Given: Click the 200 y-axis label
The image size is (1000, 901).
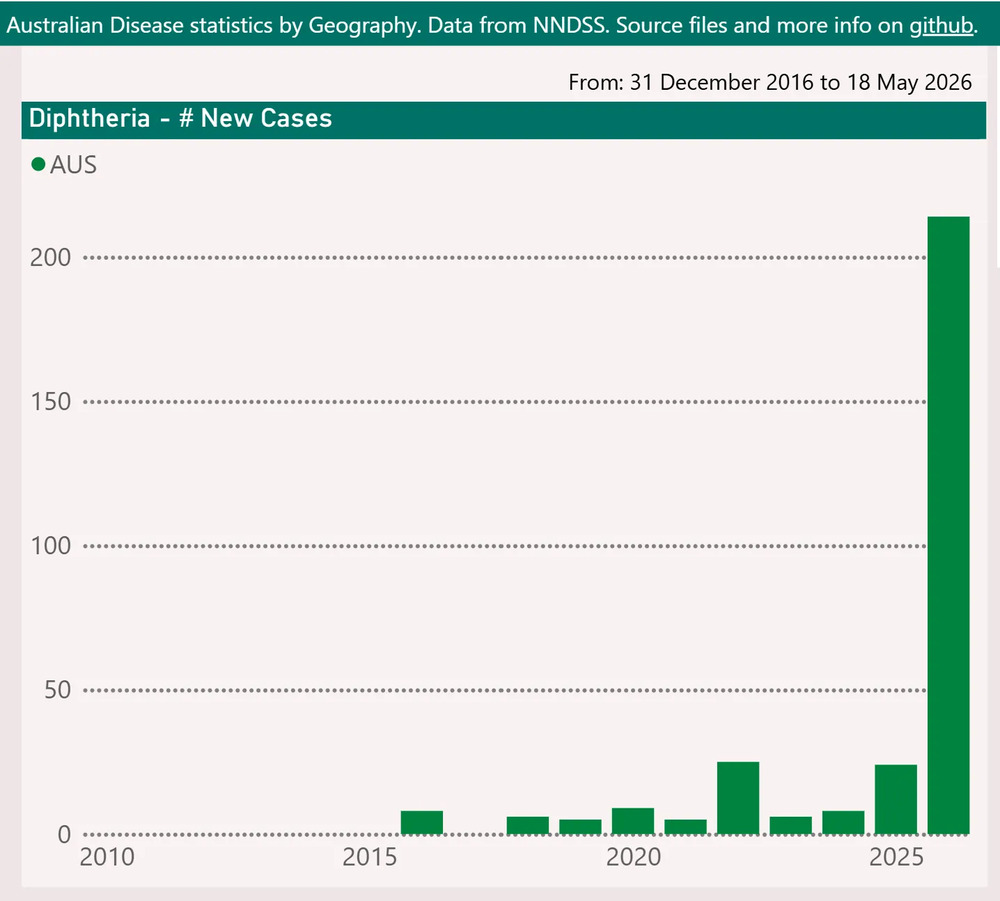Looking at the screenshot, I should (x=50, y=258).
